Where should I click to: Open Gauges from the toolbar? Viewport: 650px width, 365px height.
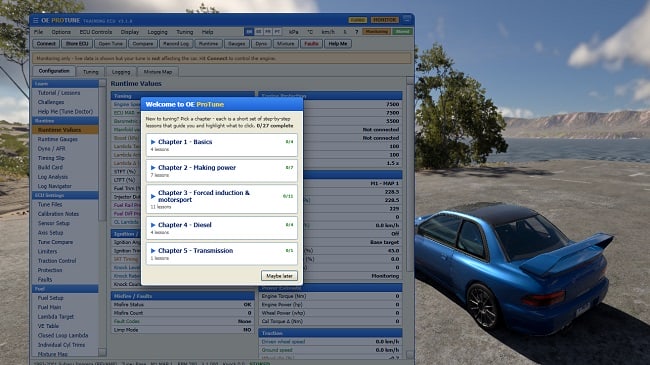236,44
